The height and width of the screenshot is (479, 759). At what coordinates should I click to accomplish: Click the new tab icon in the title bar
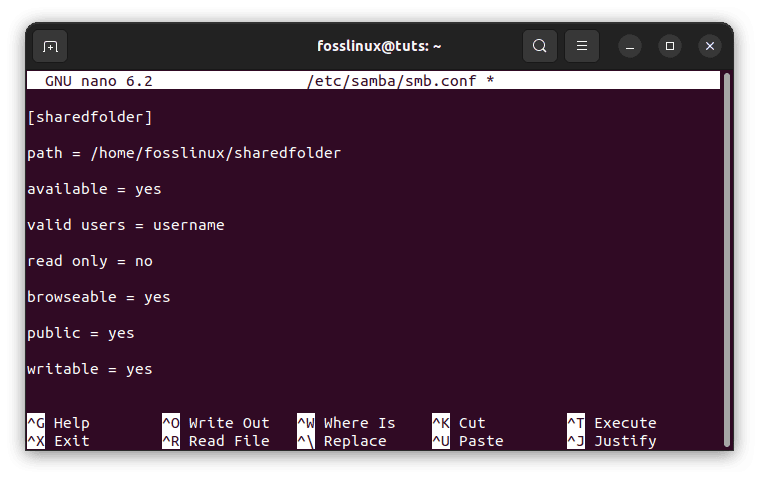50,46
